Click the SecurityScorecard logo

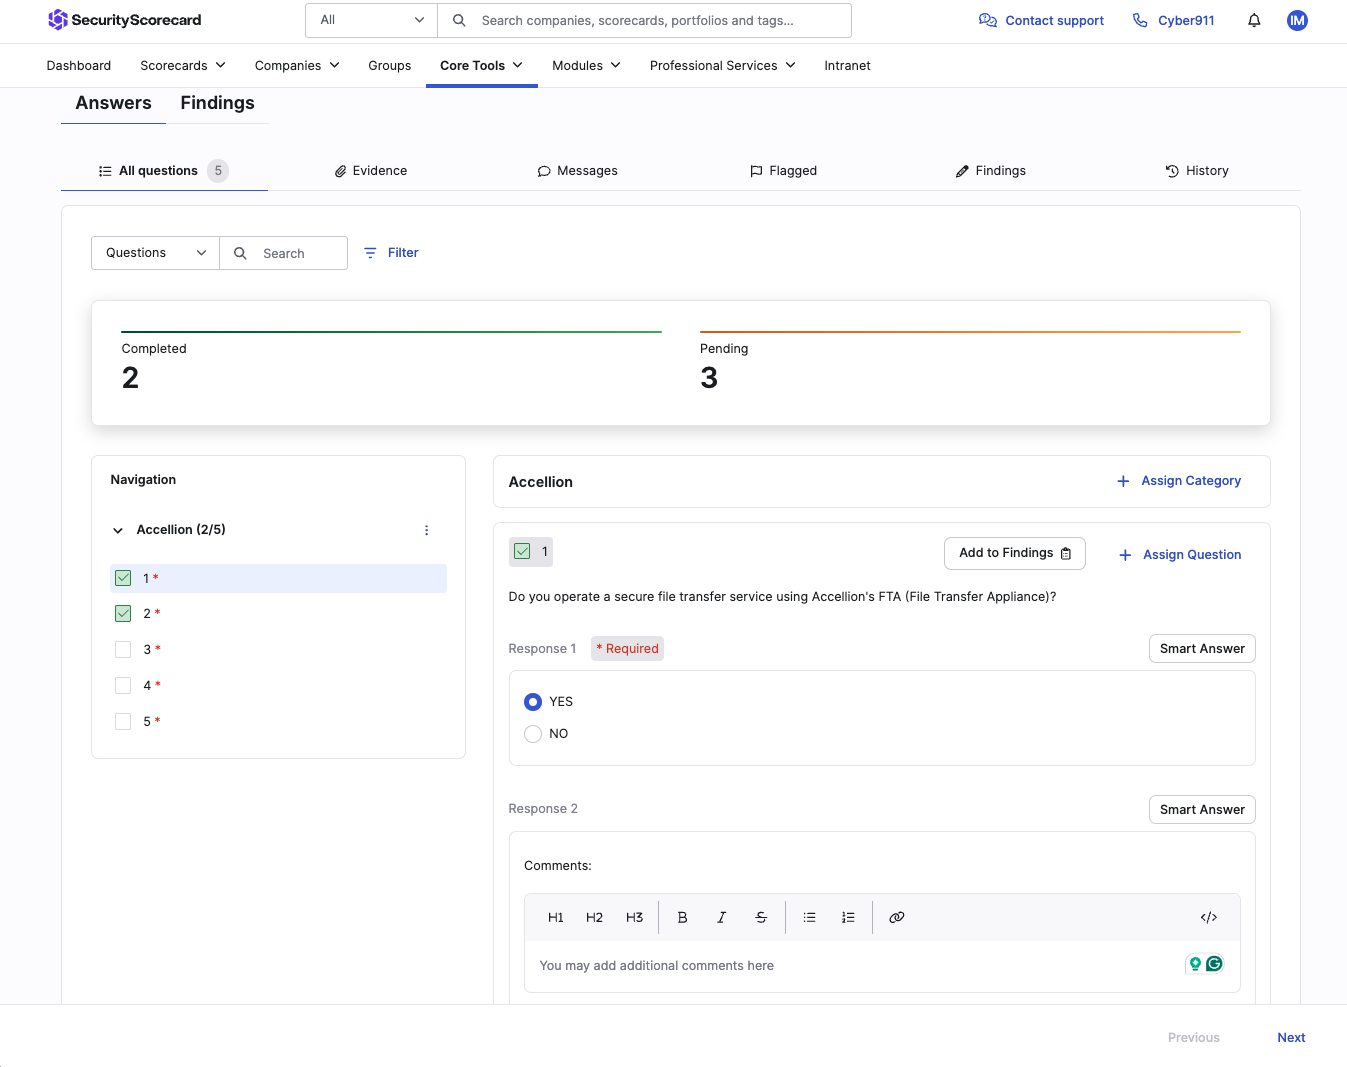pos(124,20)
